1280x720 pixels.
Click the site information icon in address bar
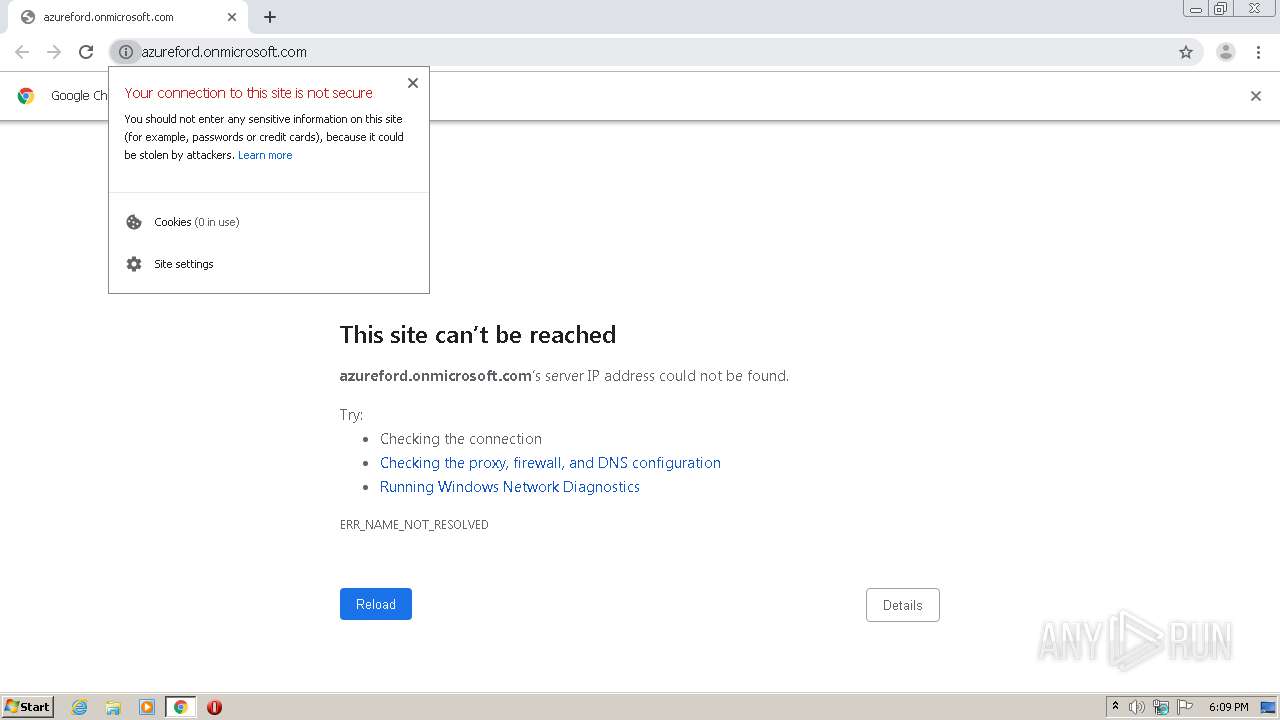tap(126, 52)
